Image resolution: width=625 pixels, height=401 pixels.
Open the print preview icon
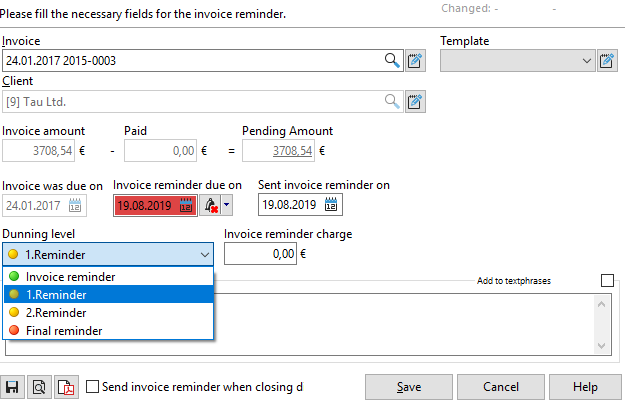tap(40, 387)
